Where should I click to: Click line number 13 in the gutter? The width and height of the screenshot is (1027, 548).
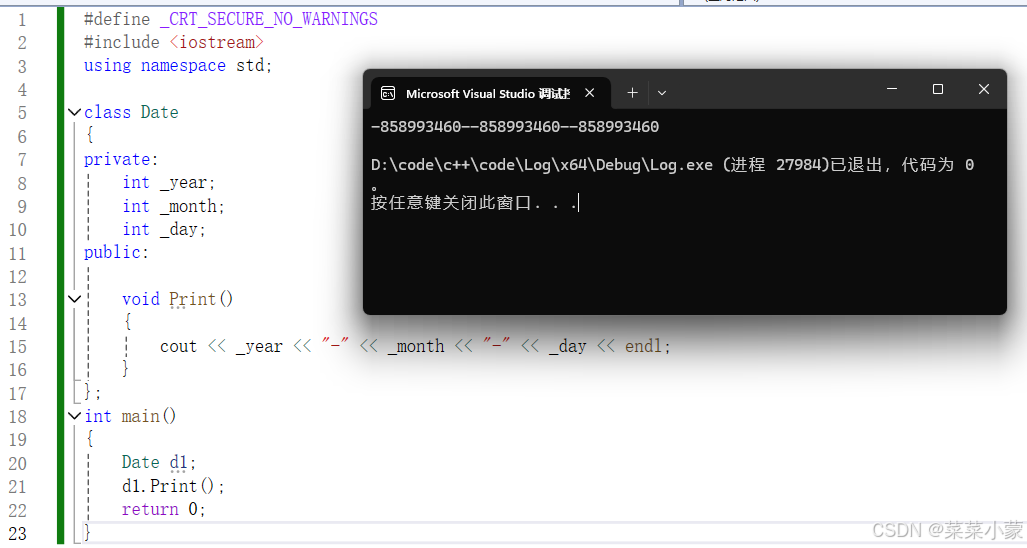18,300
